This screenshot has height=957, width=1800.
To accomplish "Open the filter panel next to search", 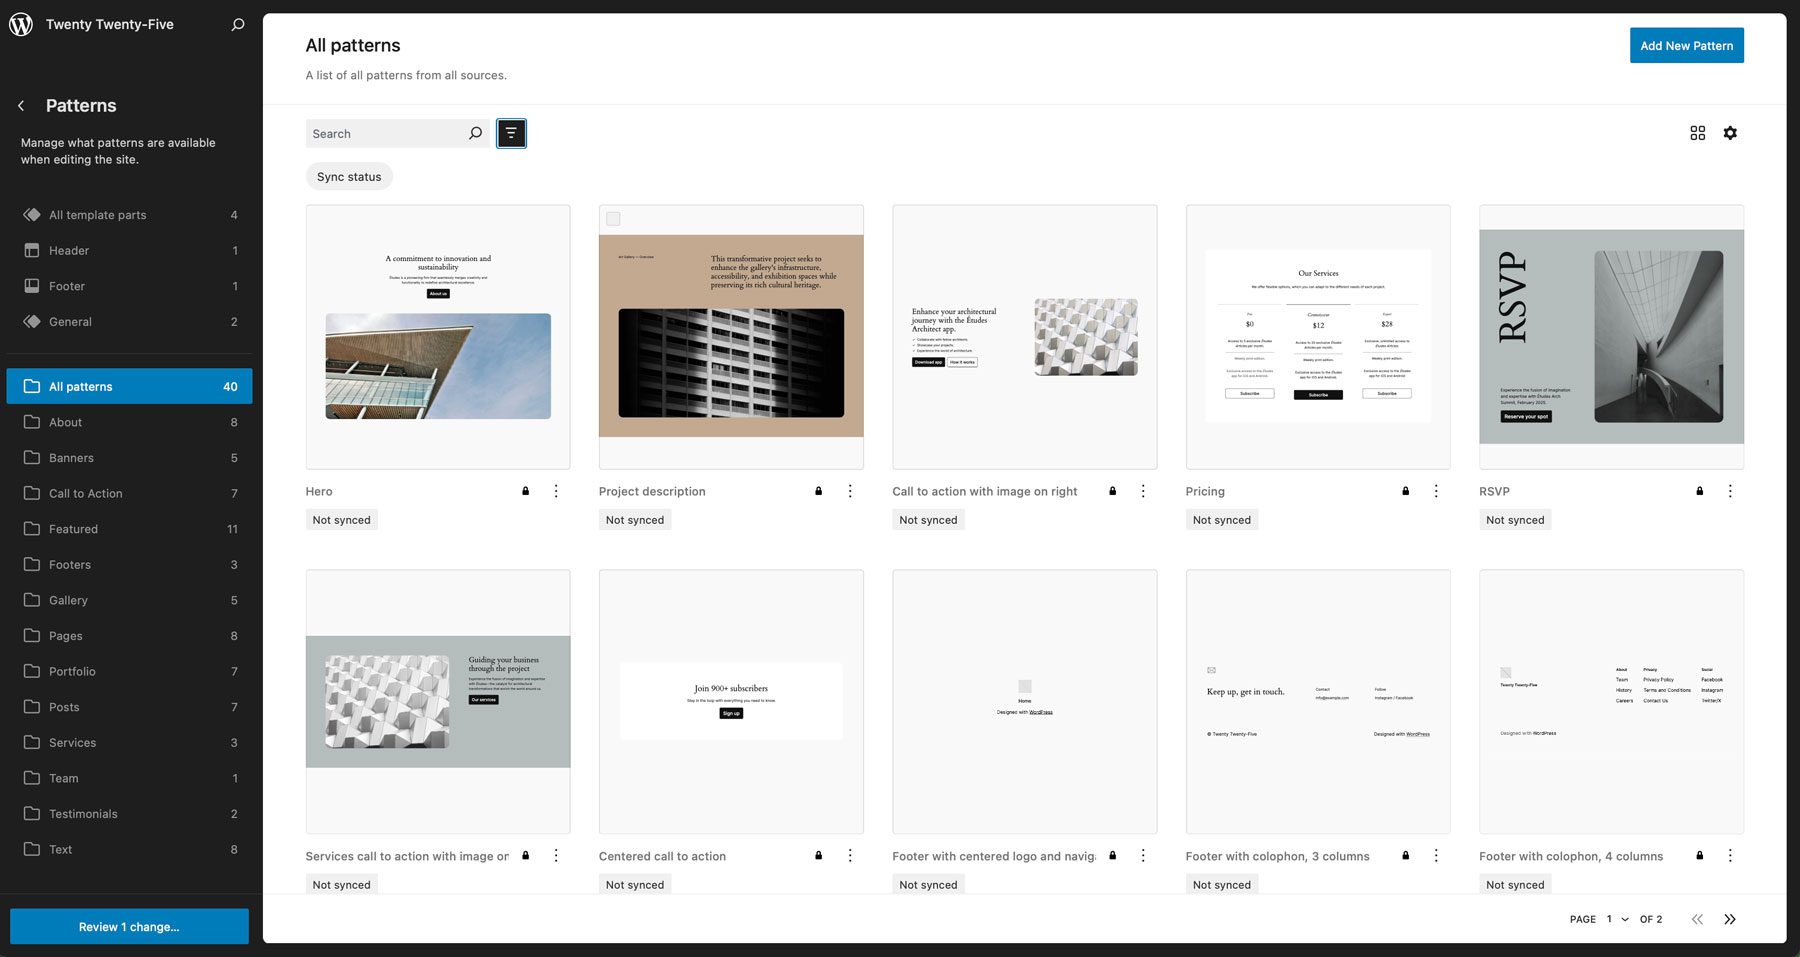I will coord(511,133).
